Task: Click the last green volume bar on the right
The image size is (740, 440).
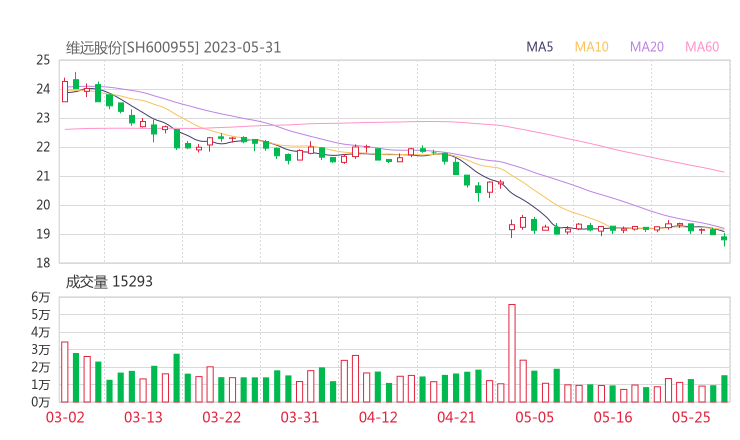Action: [724, 389]
